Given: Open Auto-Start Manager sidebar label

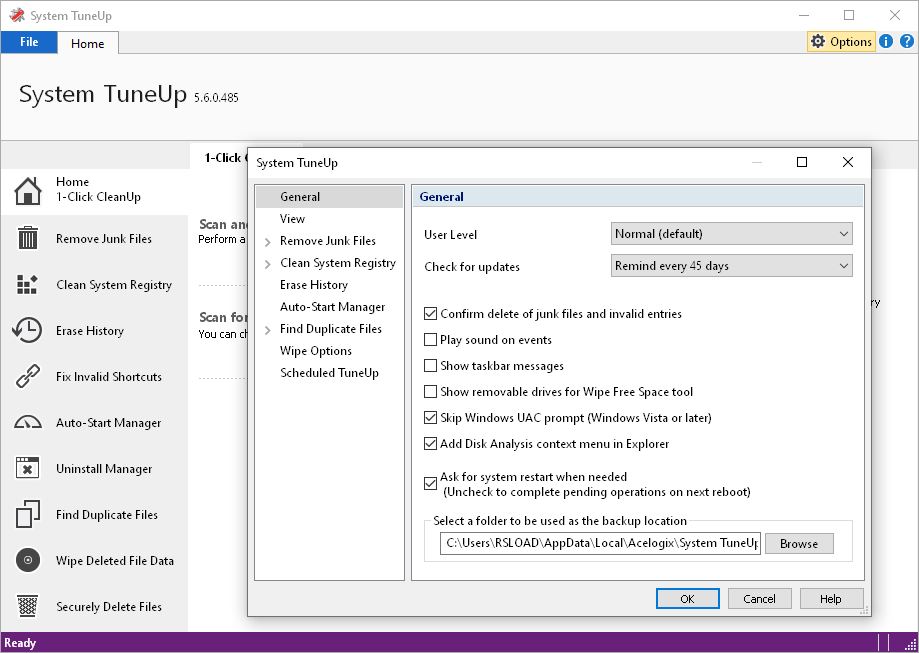Looking at the screenshot, I should (108, 423).
